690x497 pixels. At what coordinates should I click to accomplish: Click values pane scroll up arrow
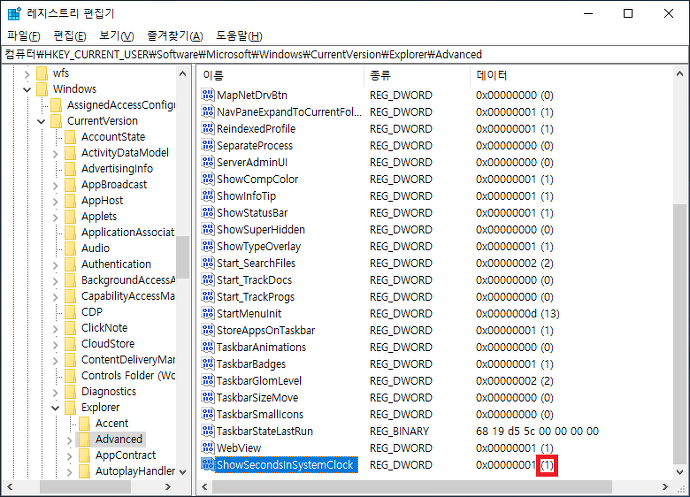pos(679,74)
